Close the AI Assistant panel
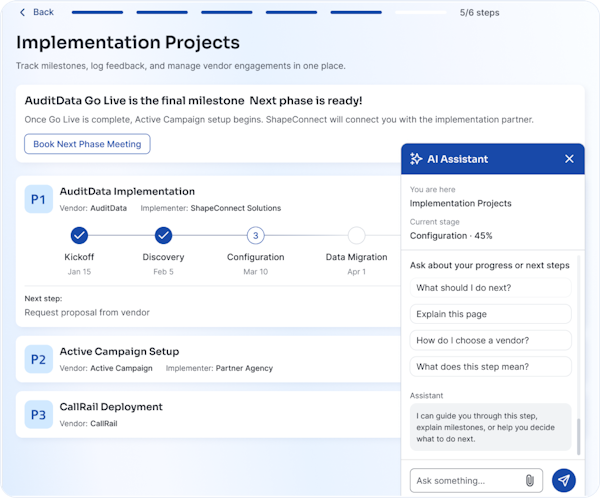This screenshot has width=600, height=498. [569, 159]
